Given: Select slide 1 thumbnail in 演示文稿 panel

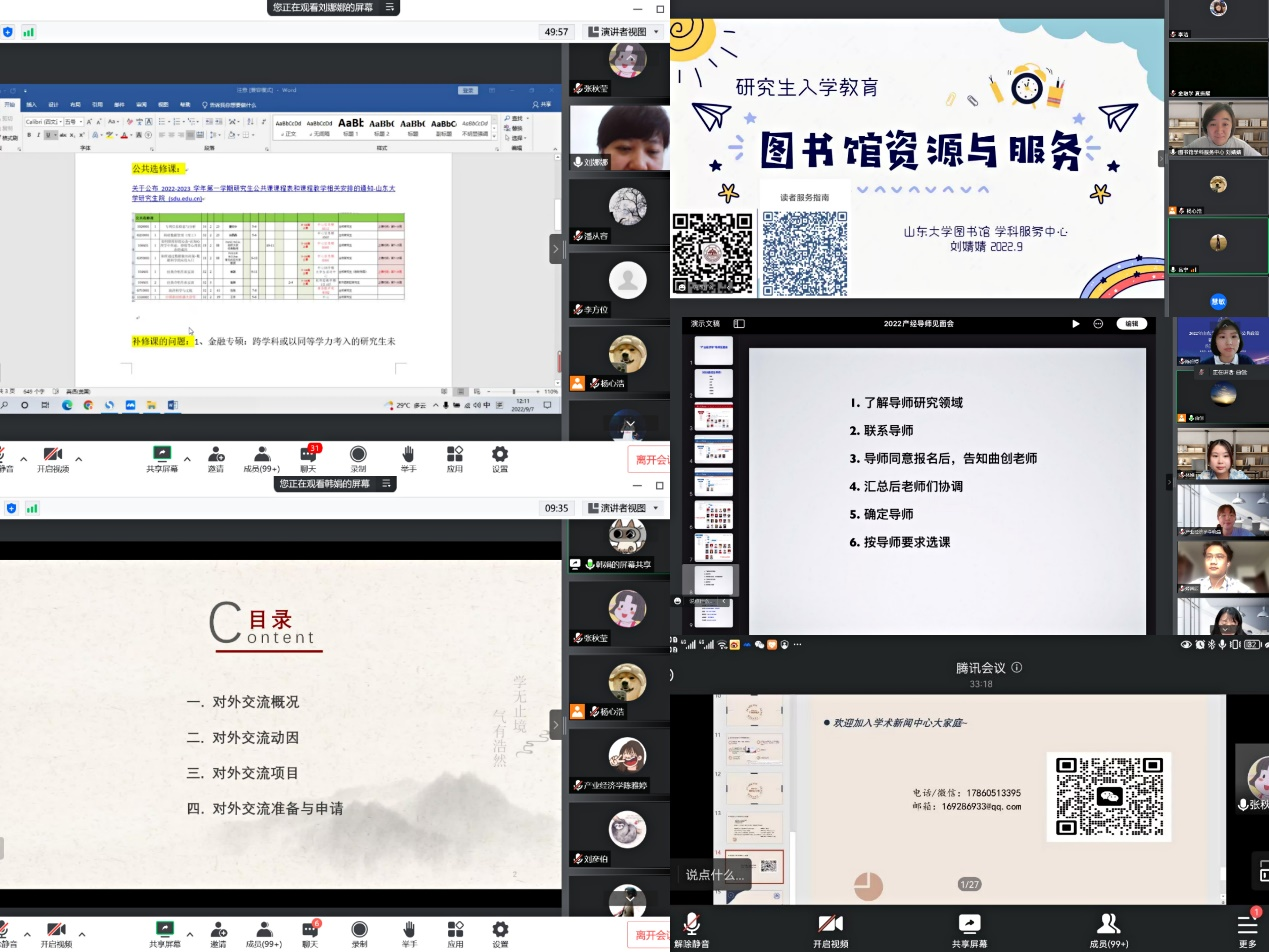Looking at the screenshot, I should tap(714, 350).
